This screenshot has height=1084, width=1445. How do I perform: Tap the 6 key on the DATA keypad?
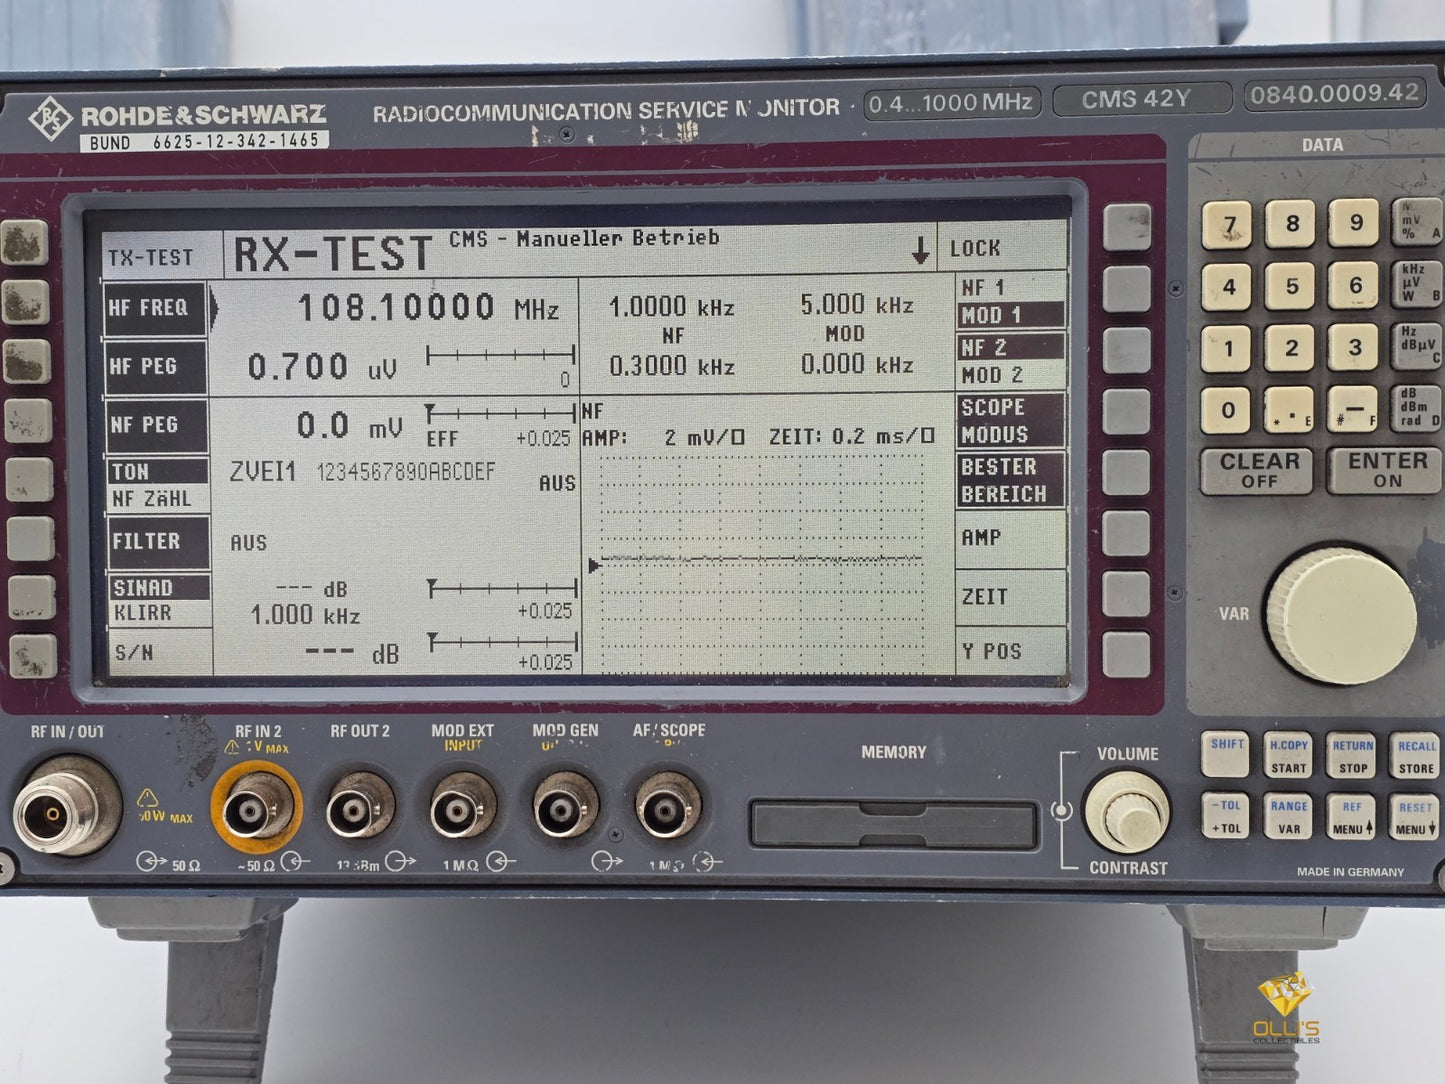pos(1355,287)
